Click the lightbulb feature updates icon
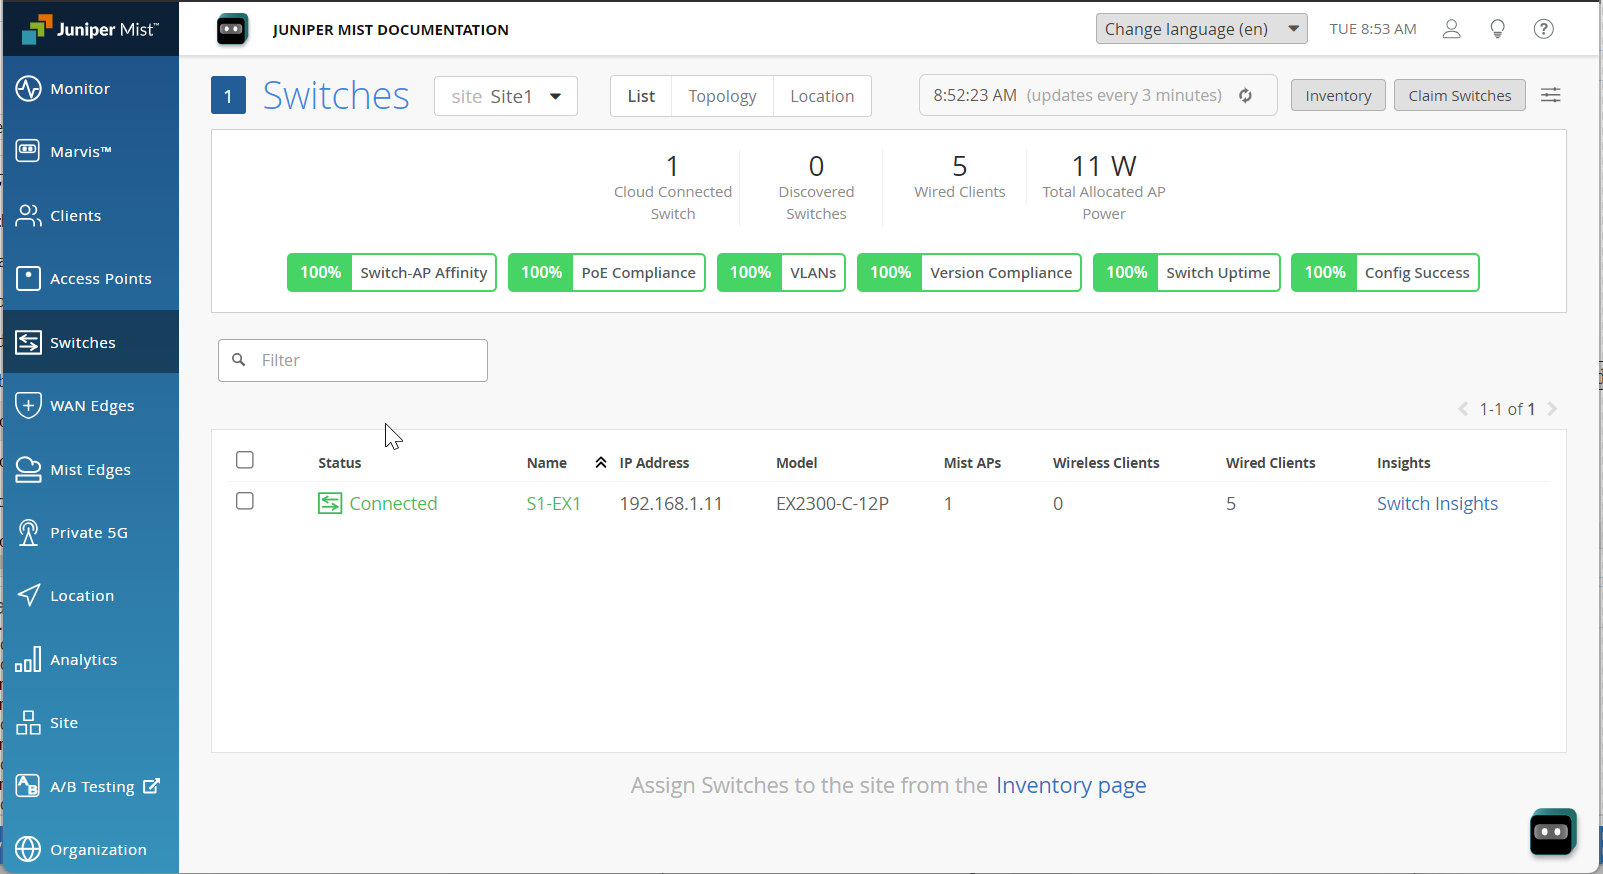This screenshot has height=874, width=1603. pos(1497,29)
